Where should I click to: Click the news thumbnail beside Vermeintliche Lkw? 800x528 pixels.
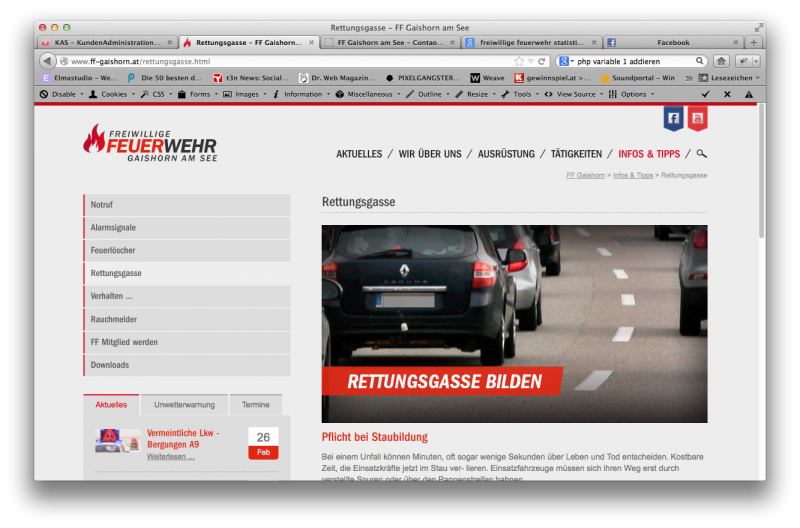coord(118,440)
